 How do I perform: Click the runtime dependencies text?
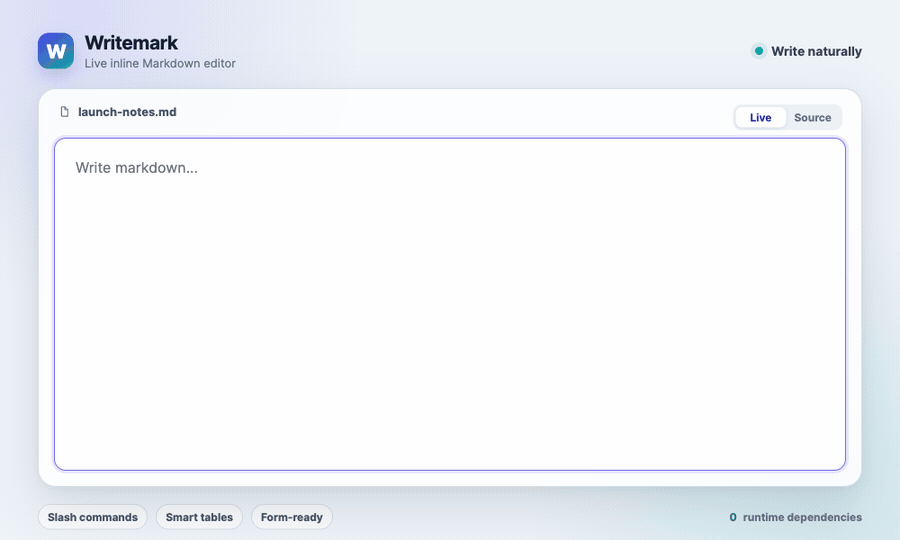[802, 517]
